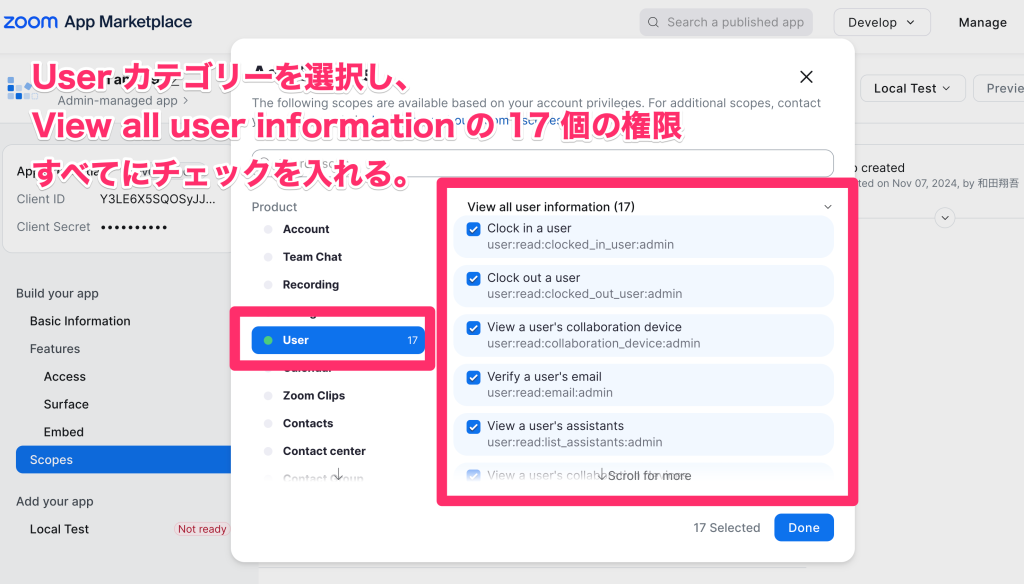Select the Account product category
The width and height of the screenshot is (1024, 584).
tap(305, 229)
